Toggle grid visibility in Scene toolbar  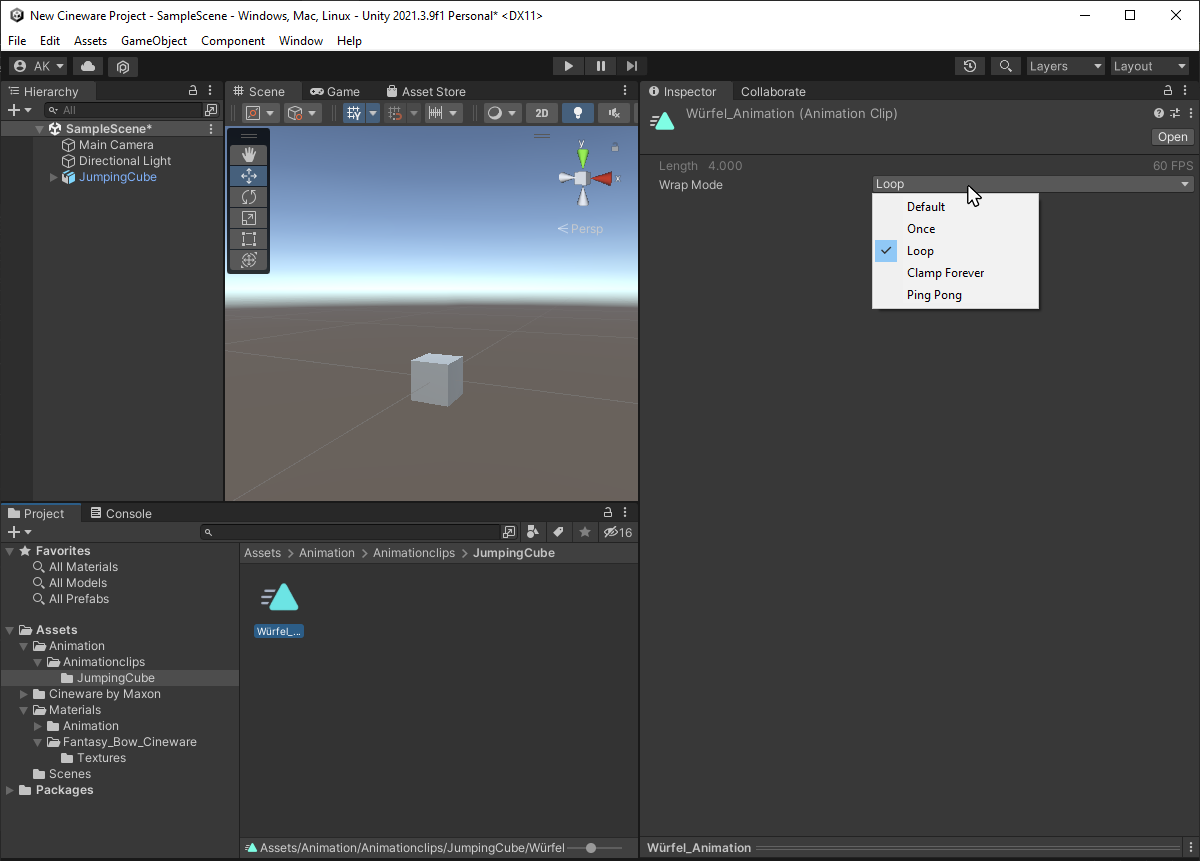click(x=354, y=113)
